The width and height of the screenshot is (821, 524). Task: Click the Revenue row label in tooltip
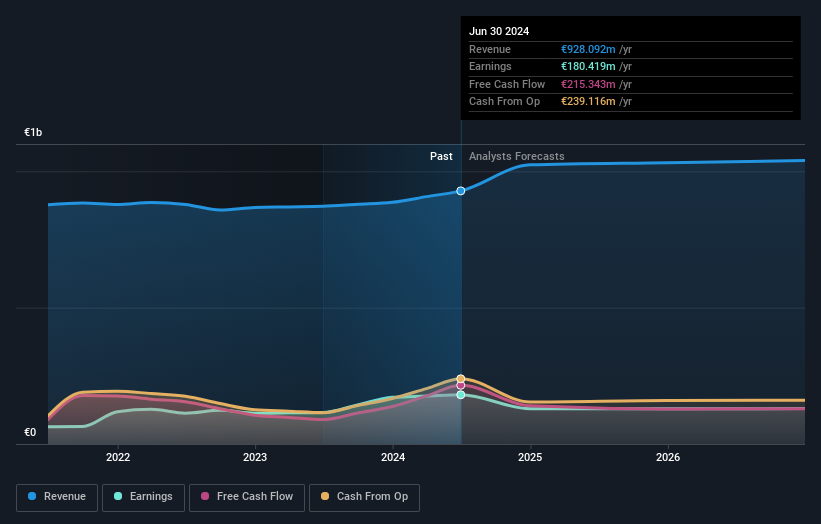[x=490, y=49]
